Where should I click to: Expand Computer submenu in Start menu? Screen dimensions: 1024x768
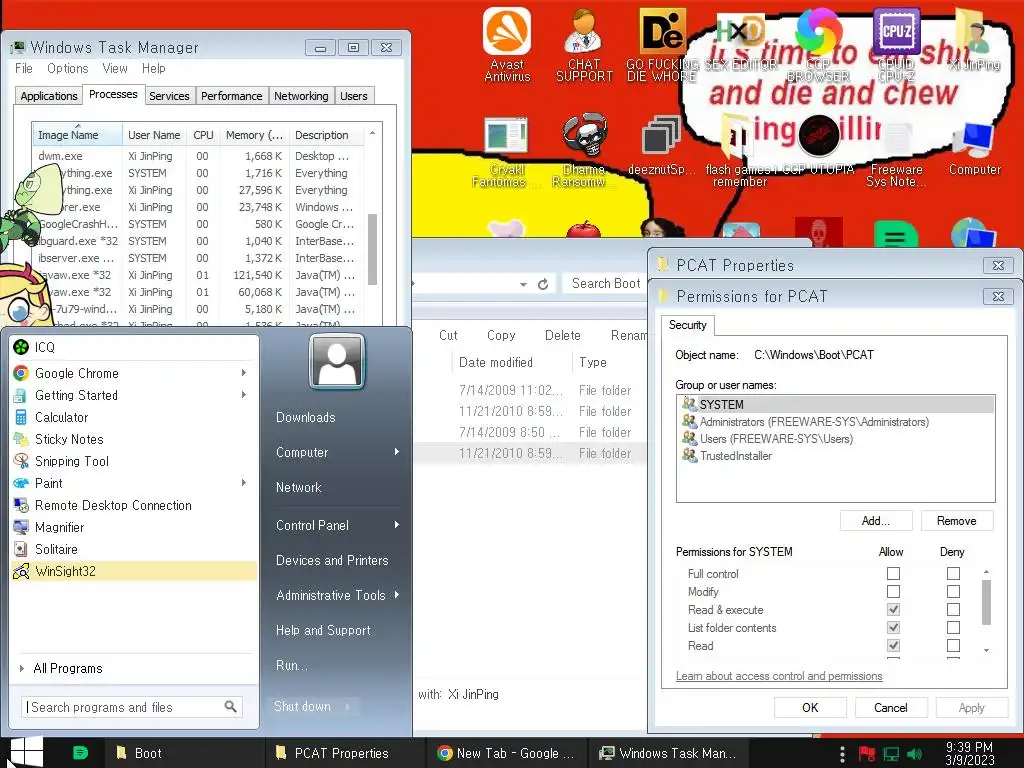[x=396, y=452]
